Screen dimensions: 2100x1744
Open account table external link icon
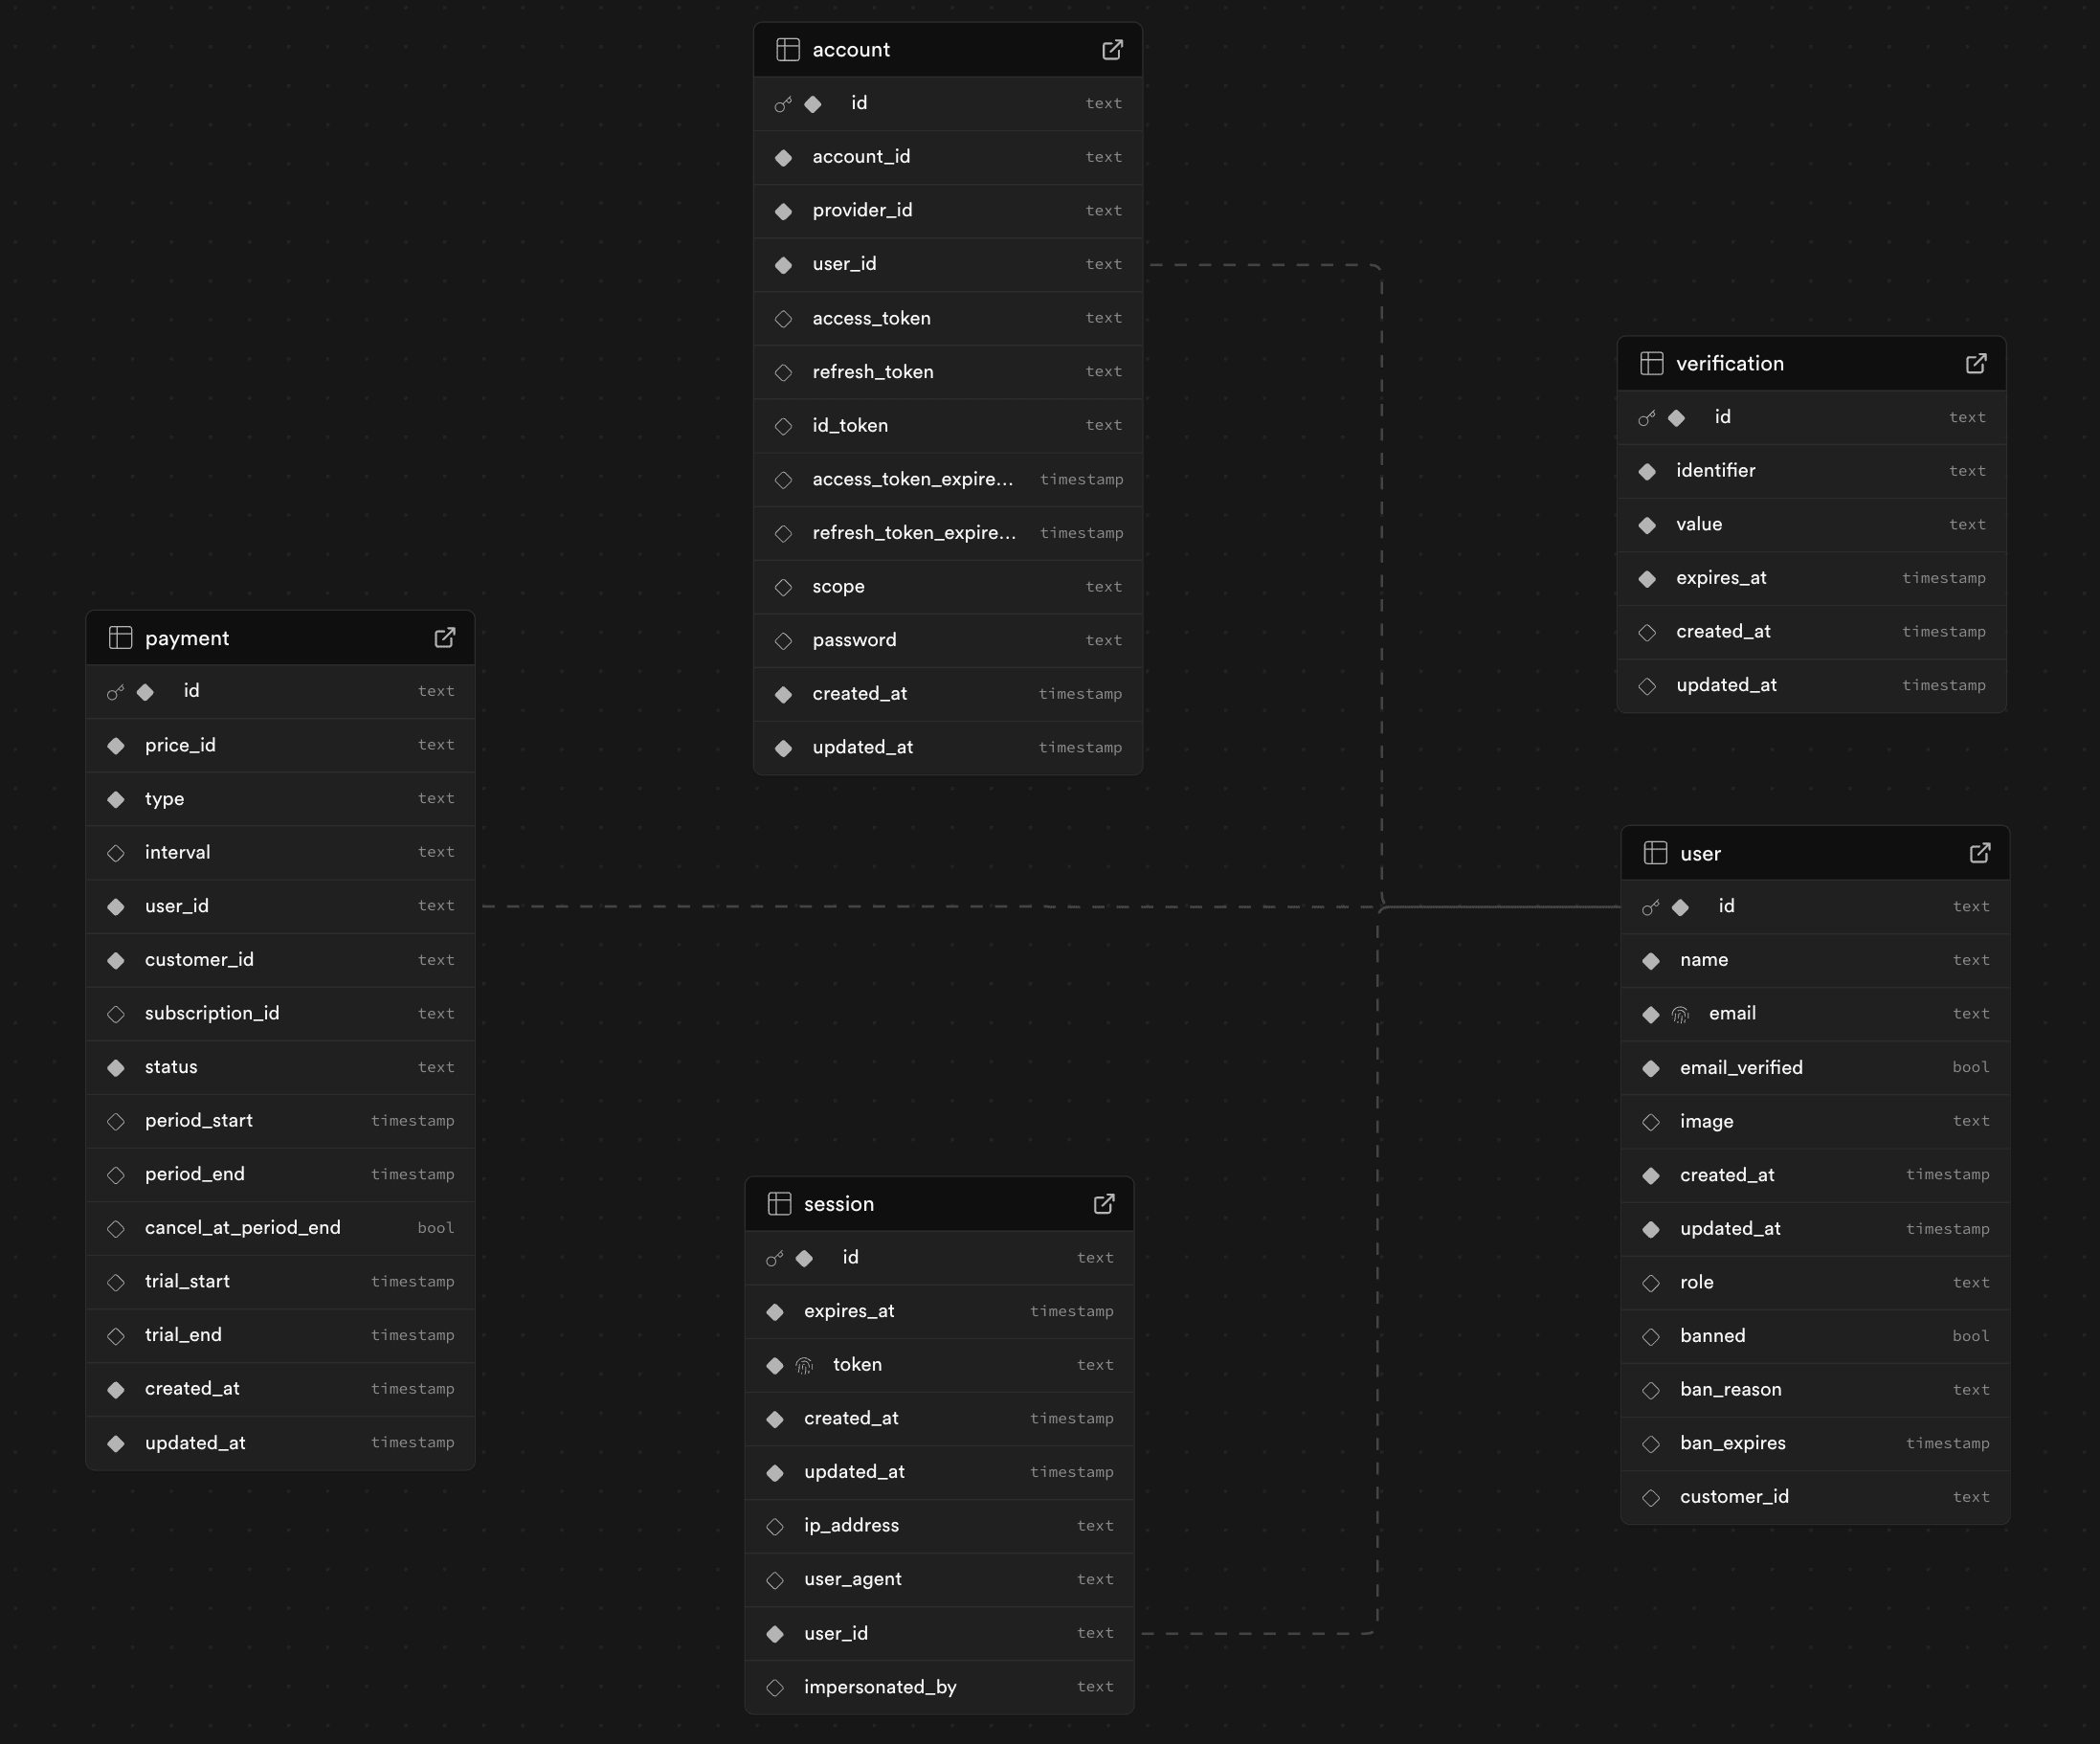coord(1112,50)
